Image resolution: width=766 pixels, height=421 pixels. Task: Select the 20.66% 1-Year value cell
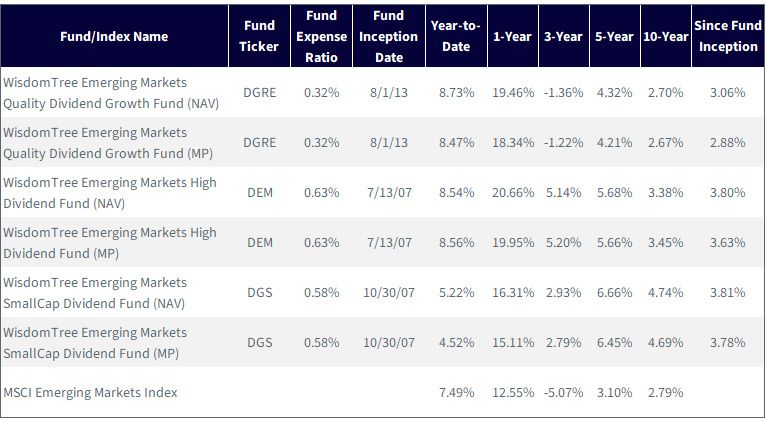[x=513, y=193]
